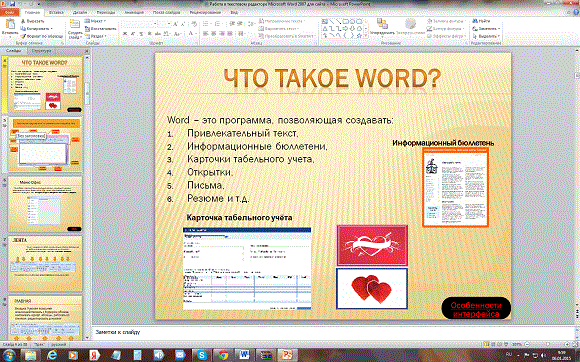
Task: Toggle italic formatting in the ribbon
Action: coord(133,34)
